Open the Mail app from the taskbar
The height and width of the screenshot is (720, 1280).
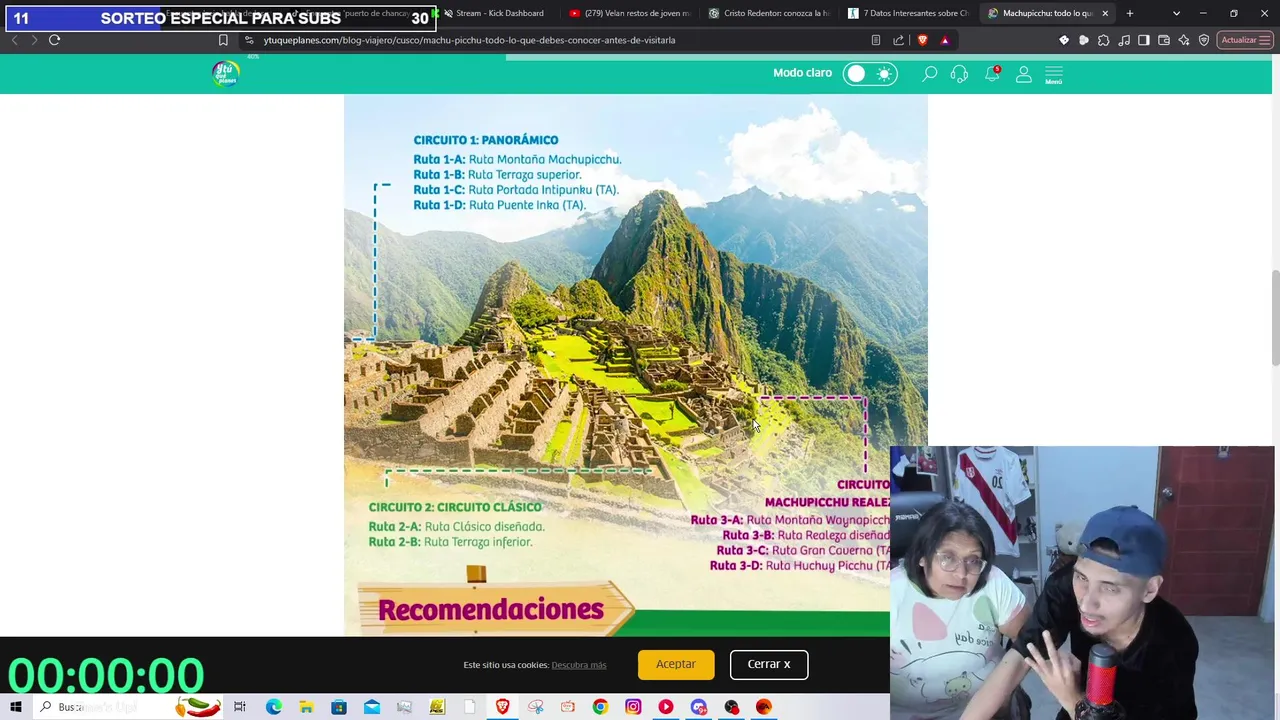click(372, 707)
